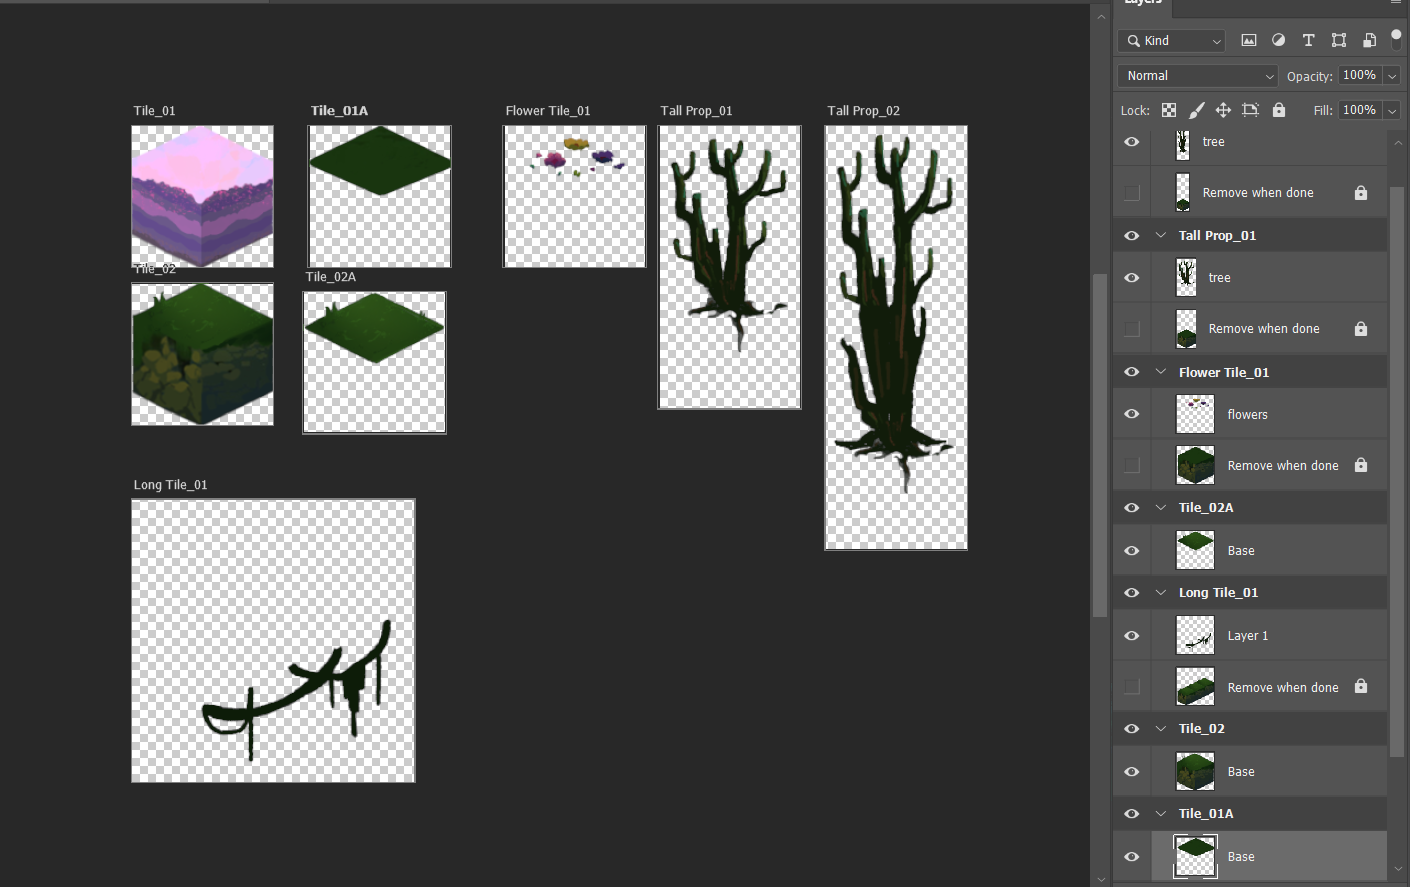Select the Tile_01 artboard label
Screen dimensions: 1410x887
(x=154, y=111)
